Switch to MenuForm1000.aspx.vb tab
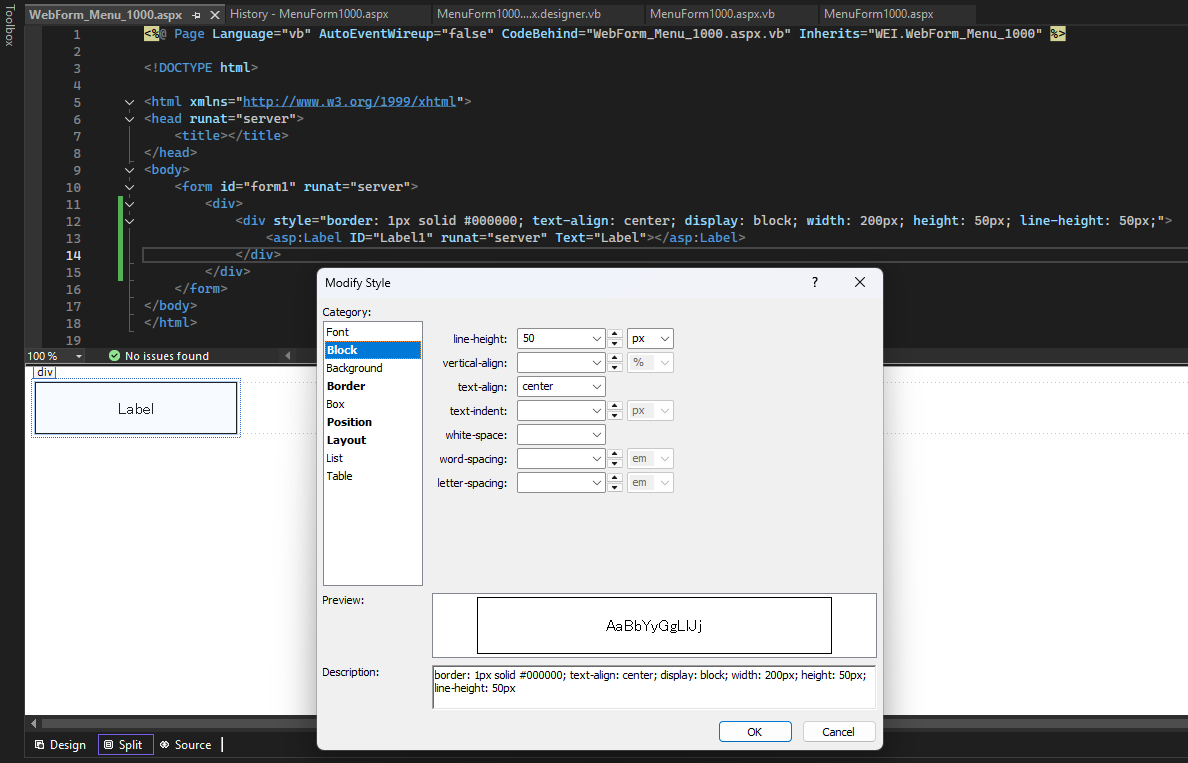Image resolution: width=1188 pixels, height=763 pixels. pos(712,14)
